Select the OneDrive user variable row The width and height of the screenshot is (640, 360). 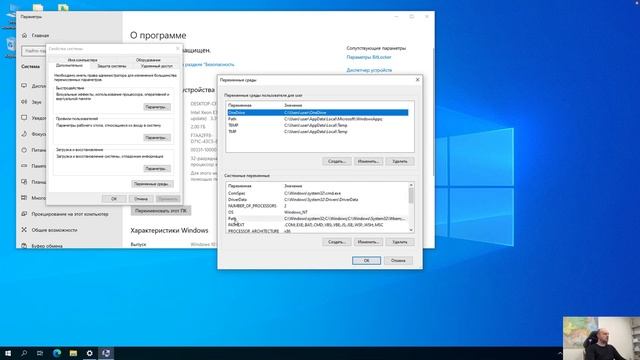click(318, 112)
